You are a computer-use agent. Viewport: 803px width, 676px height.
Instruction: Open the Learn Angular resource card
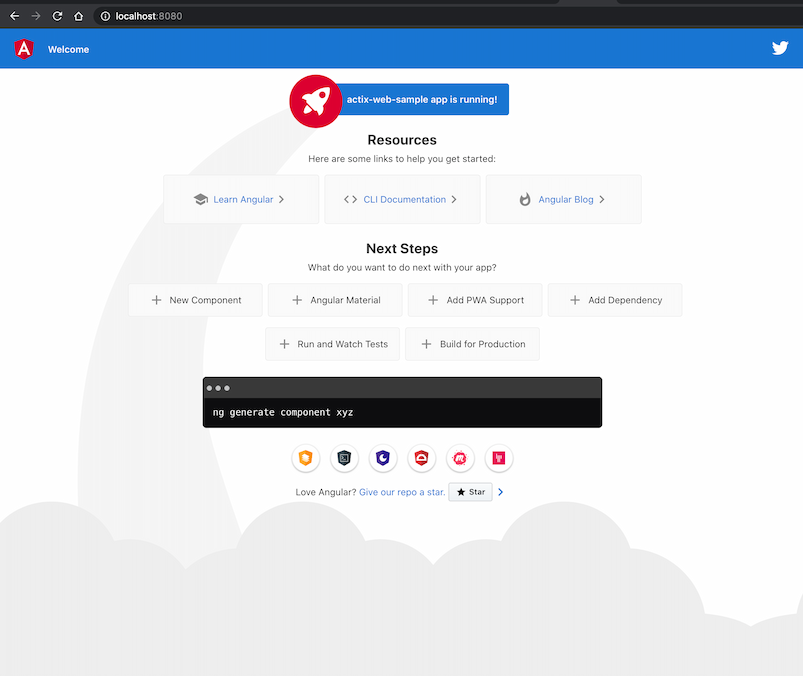click(x=241, y=199)
